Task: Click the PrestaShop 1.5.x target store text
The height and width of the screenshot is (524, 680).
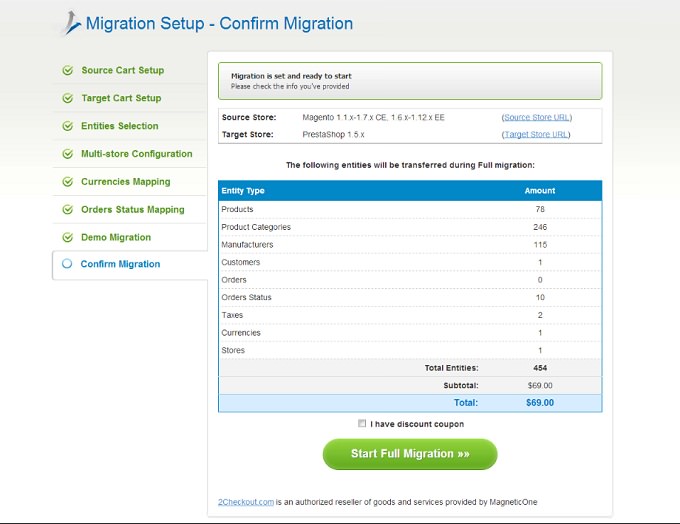Action: click(333, 134)
